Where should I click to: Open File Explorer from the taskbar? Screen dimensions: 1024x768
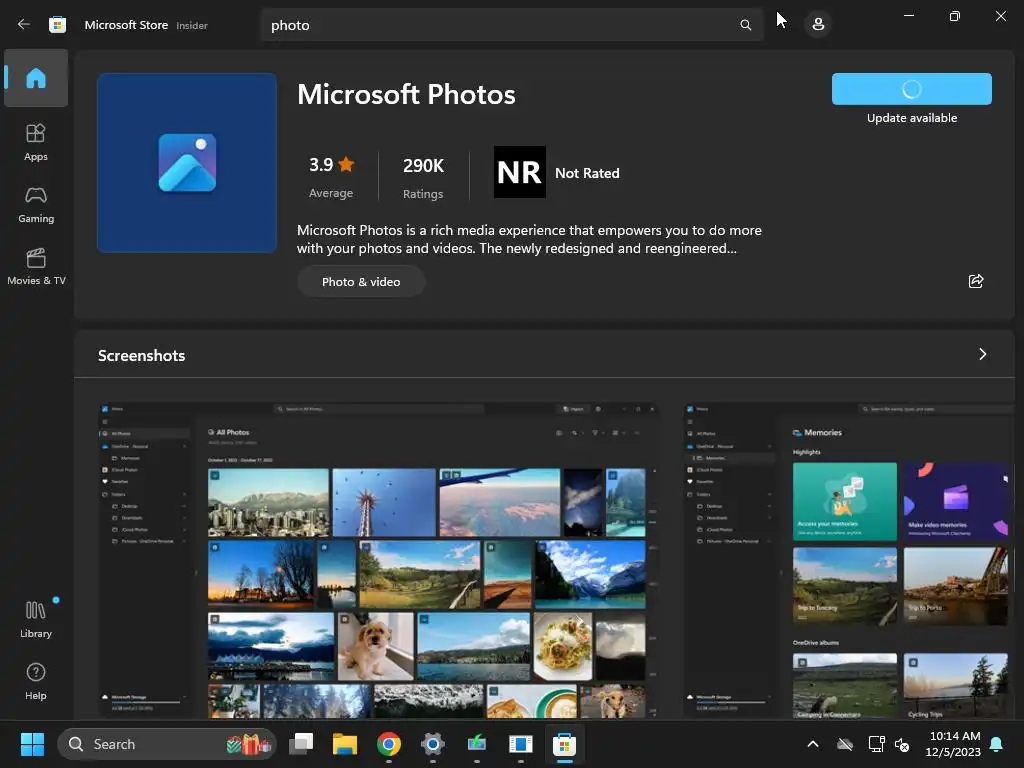345,744
